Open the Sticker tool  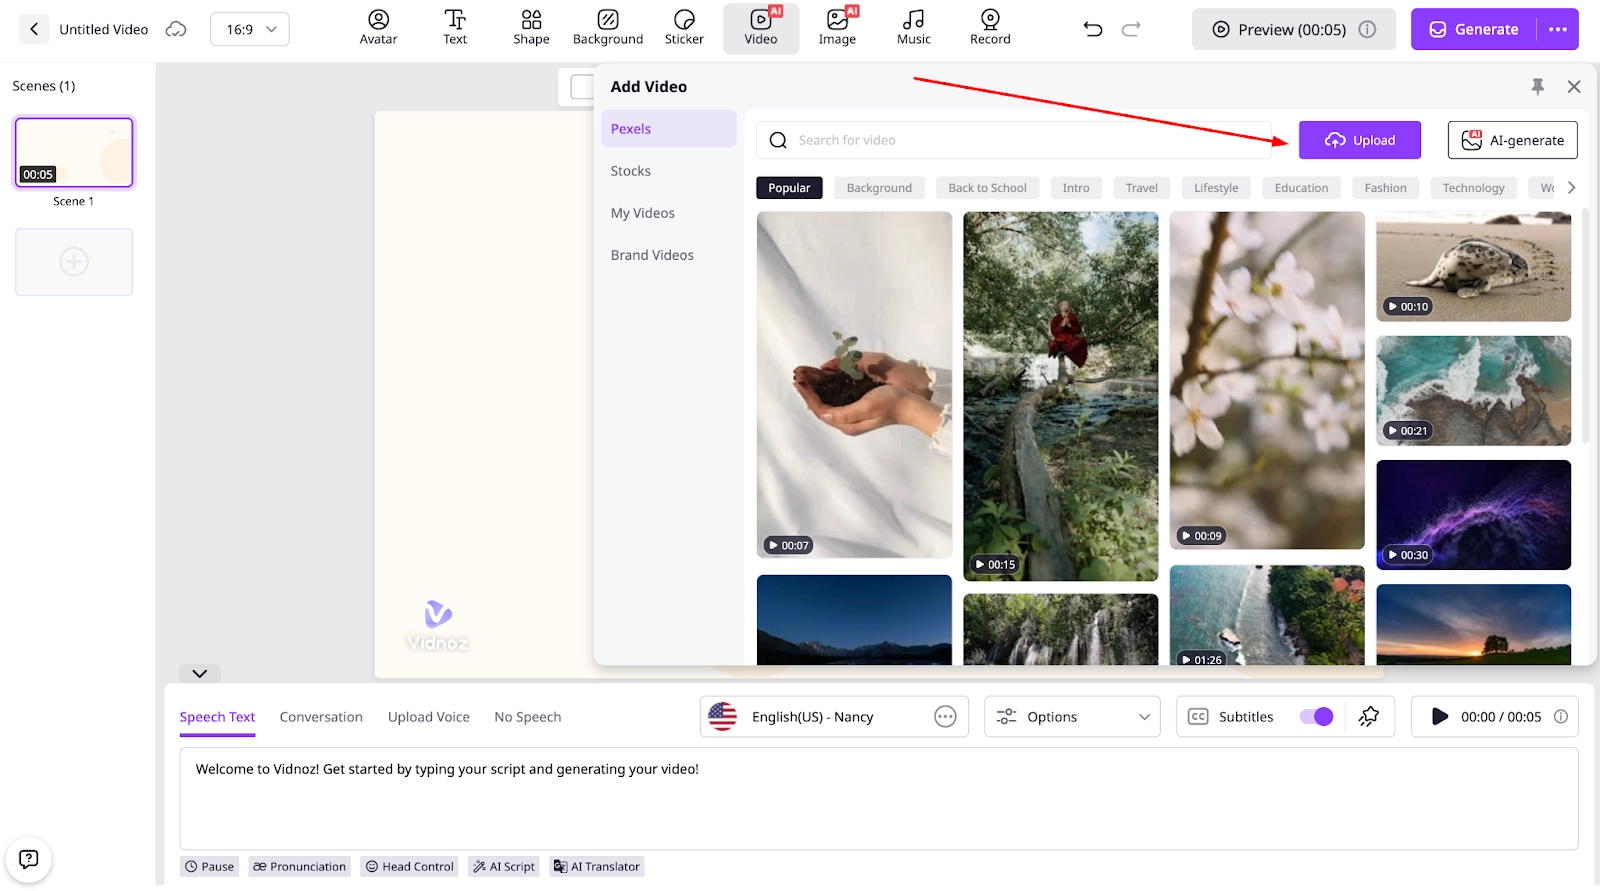point(684,29)
